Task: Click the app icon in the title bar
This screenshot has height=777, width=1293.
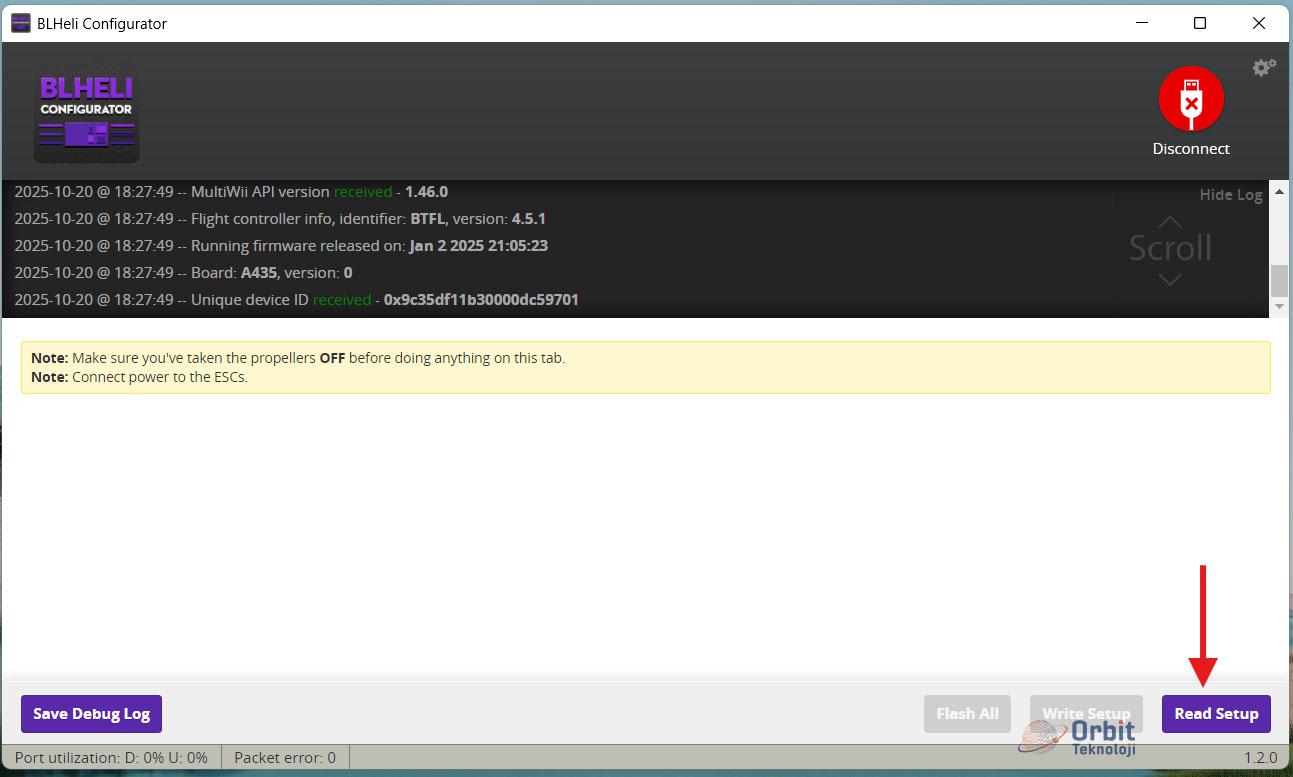Action: 20,23
